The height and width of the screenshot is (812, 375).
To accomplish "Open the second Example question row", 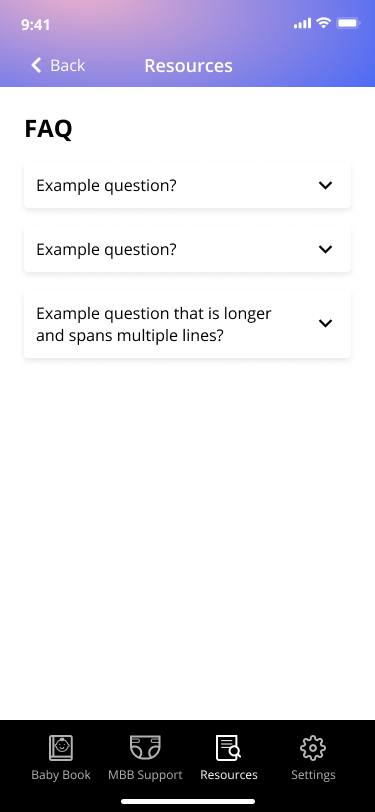I will (188, 250).
